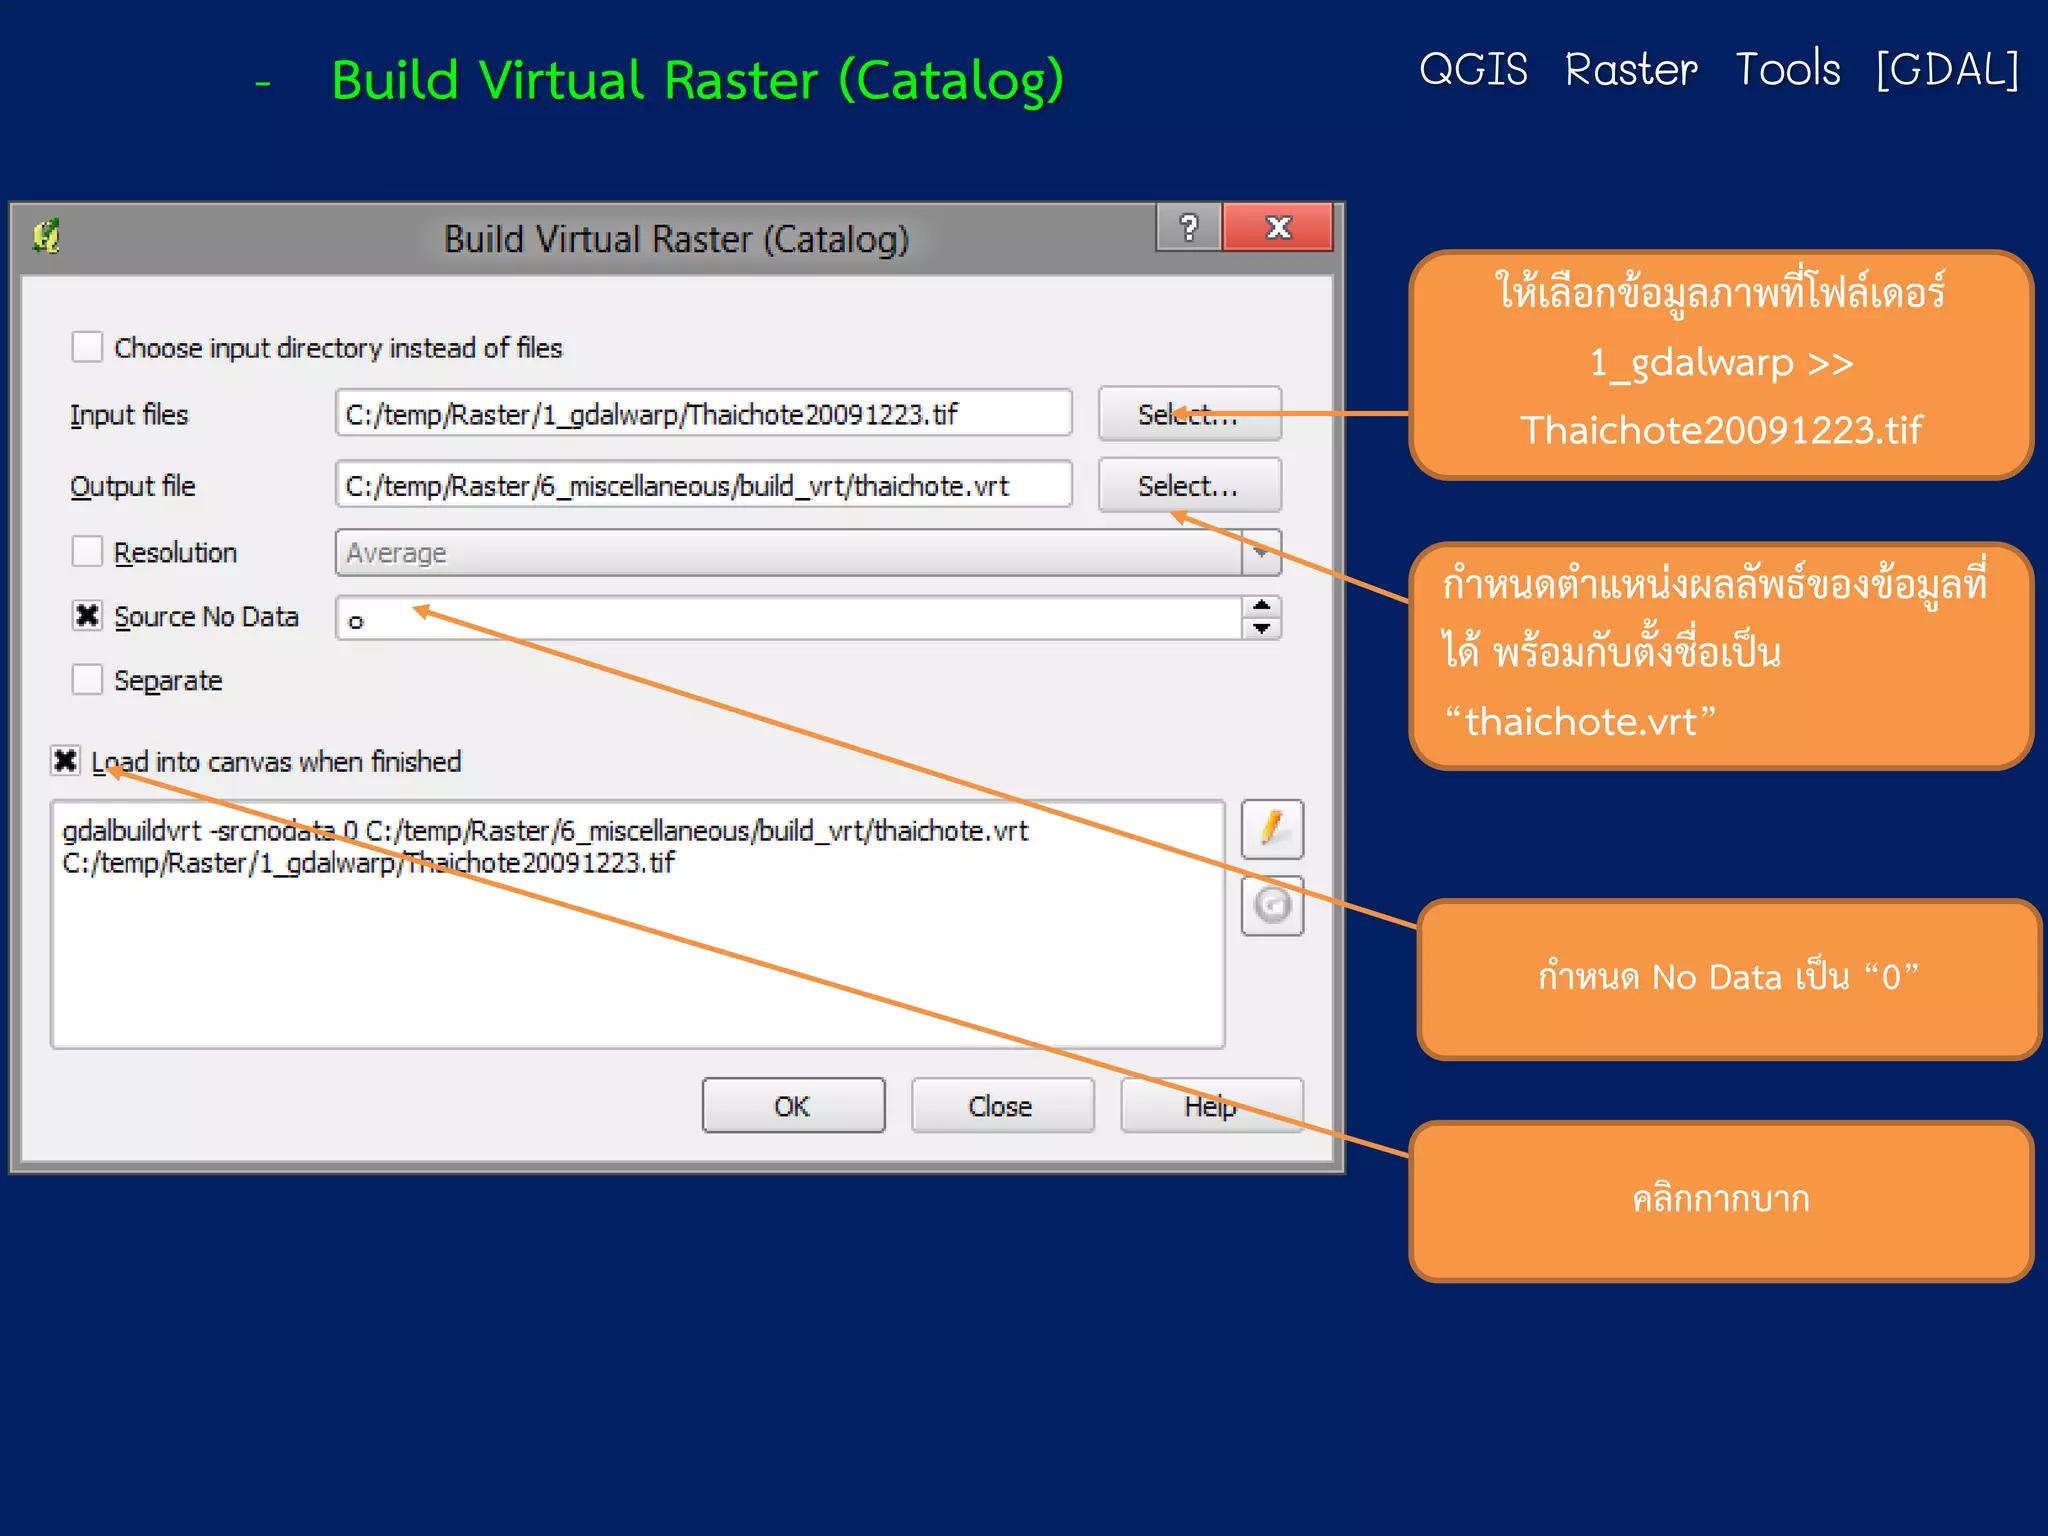Decrease Source No Data value with down arrow
Screen dimensions: 2048x1536
(x=1262, y=628)
